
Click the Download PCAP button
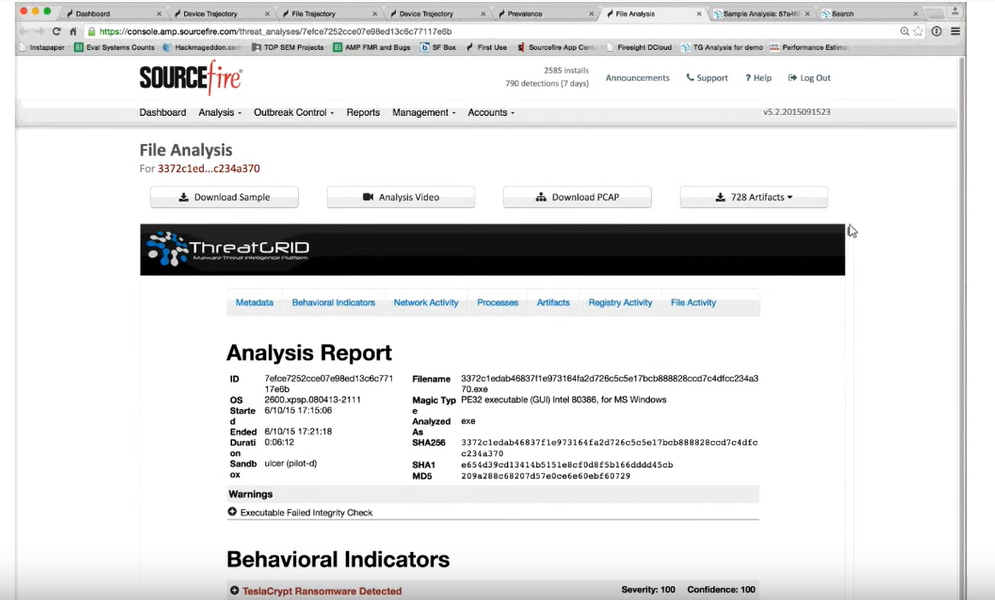pos(577,197)
